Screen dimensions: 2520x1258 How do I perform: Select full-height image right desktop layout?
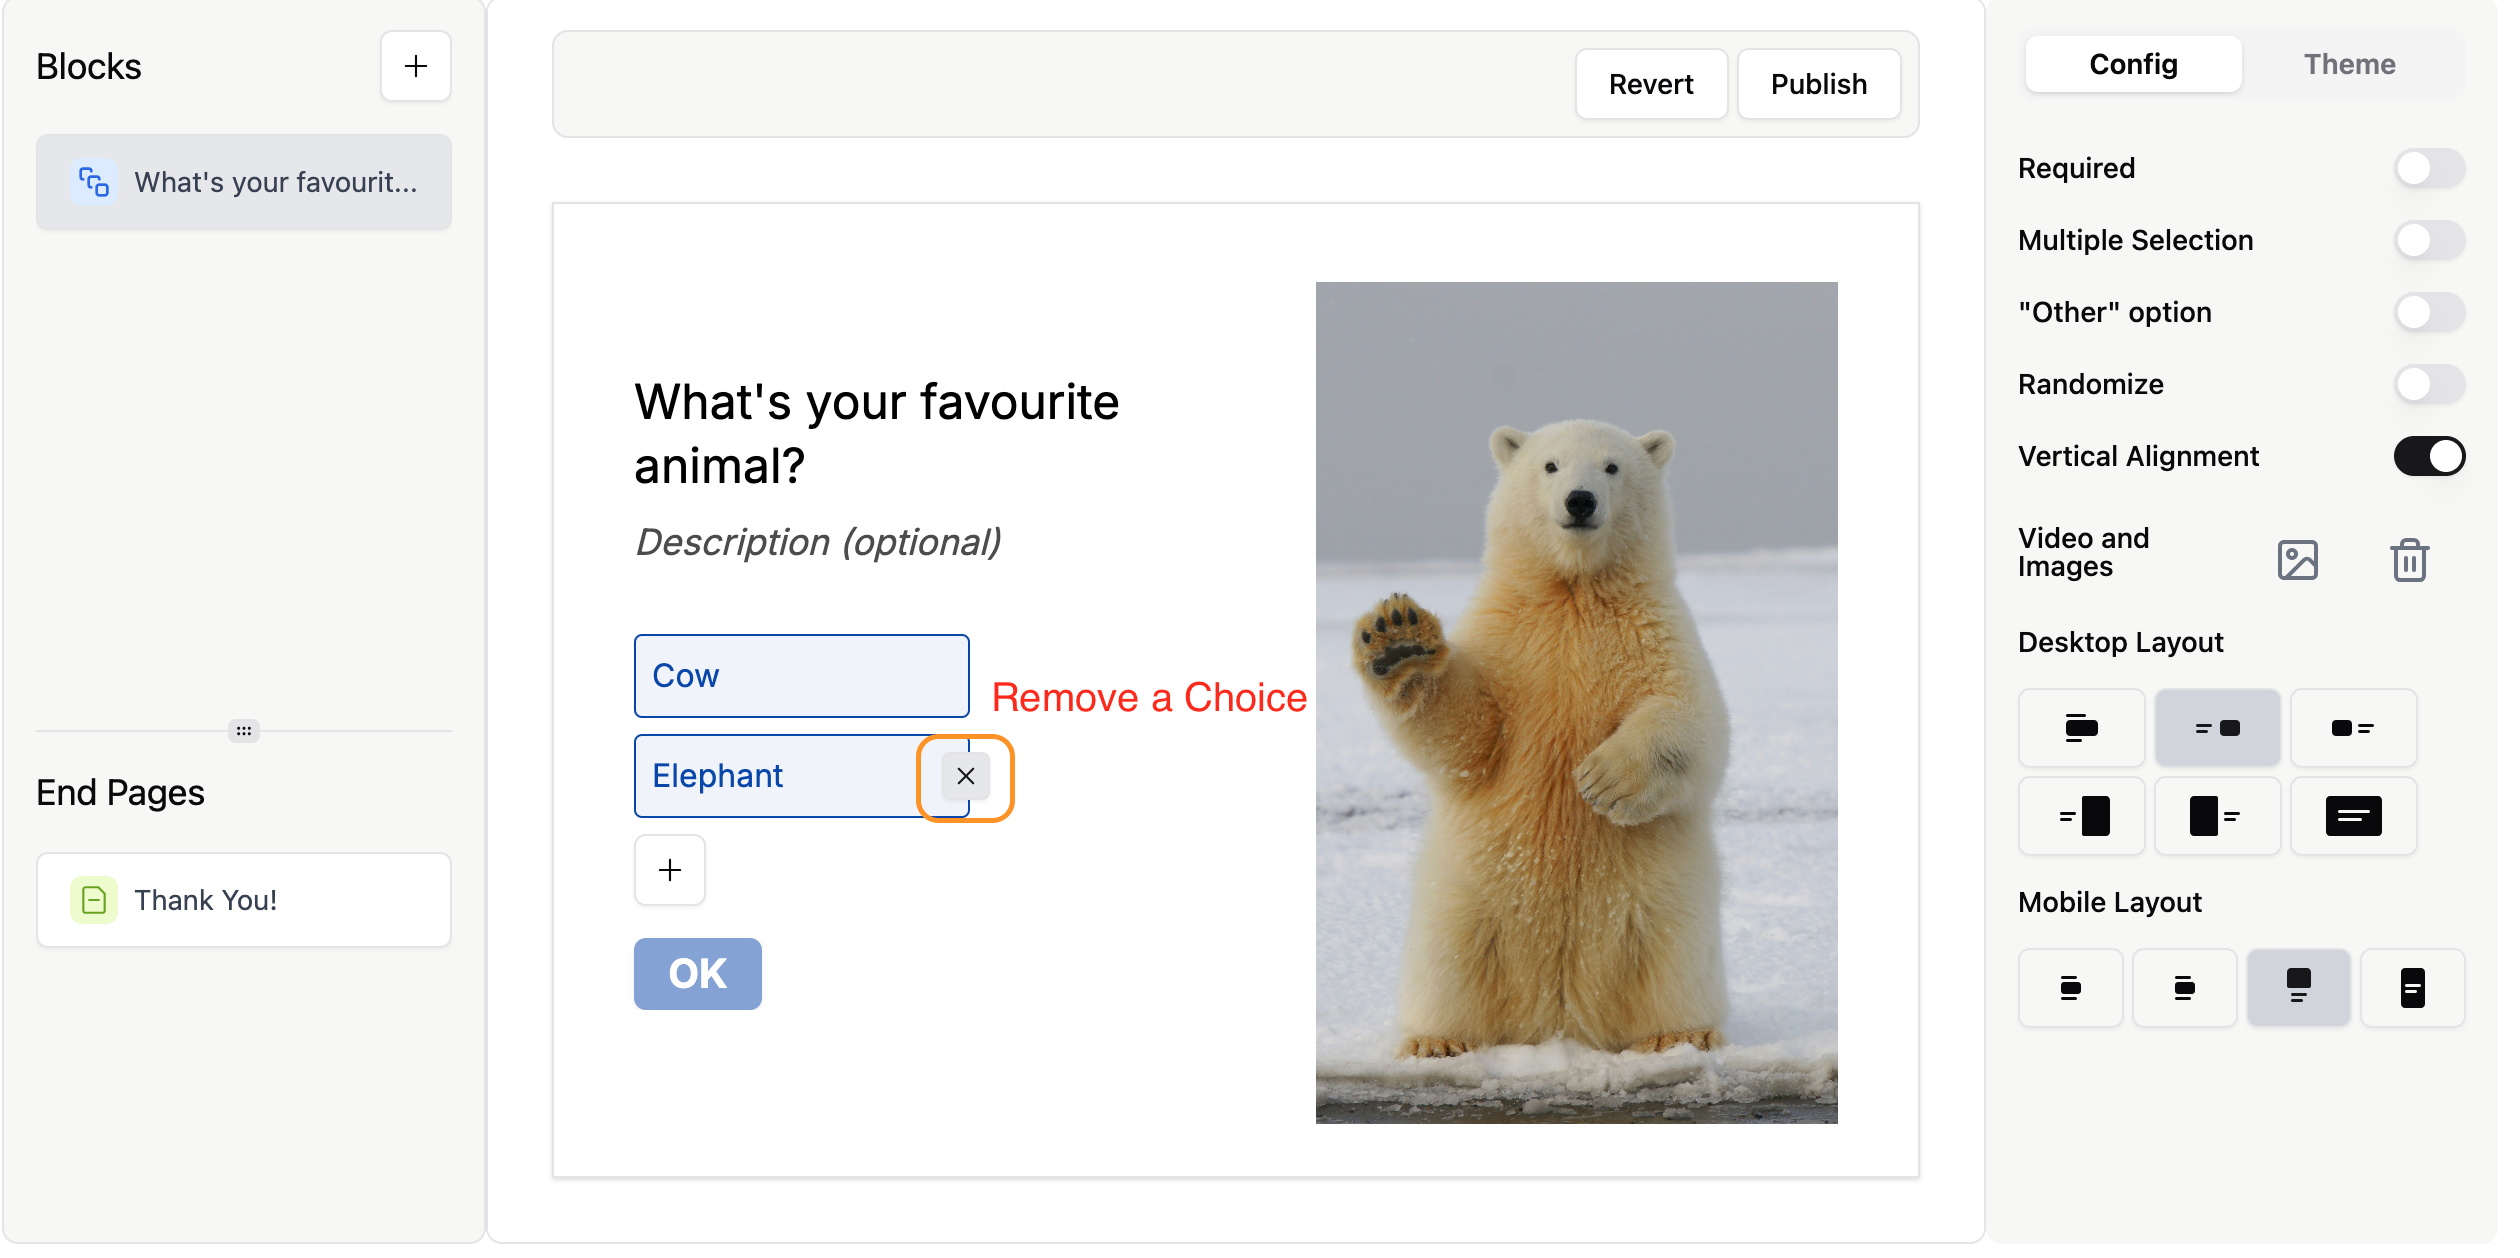coord(2081,816)
